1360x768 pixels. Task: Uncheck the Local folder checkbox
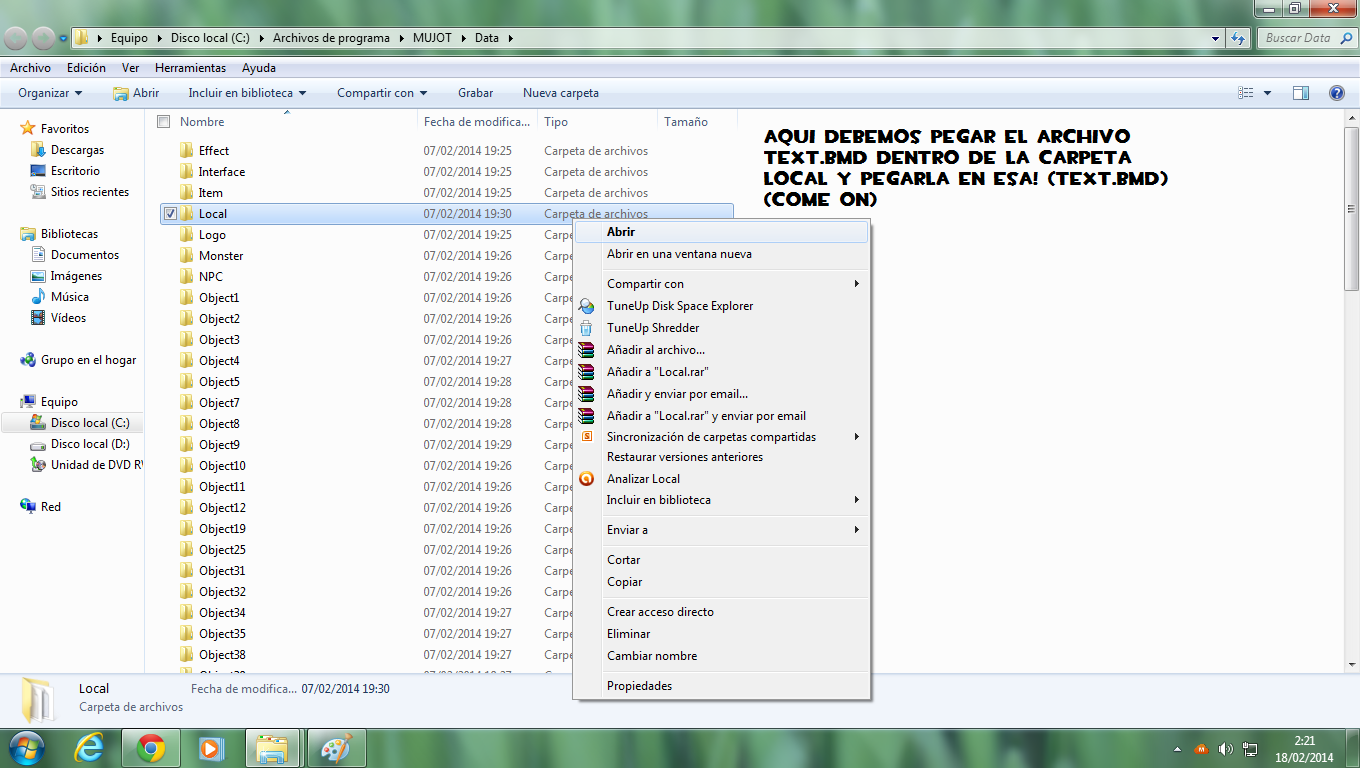[170, 214]
